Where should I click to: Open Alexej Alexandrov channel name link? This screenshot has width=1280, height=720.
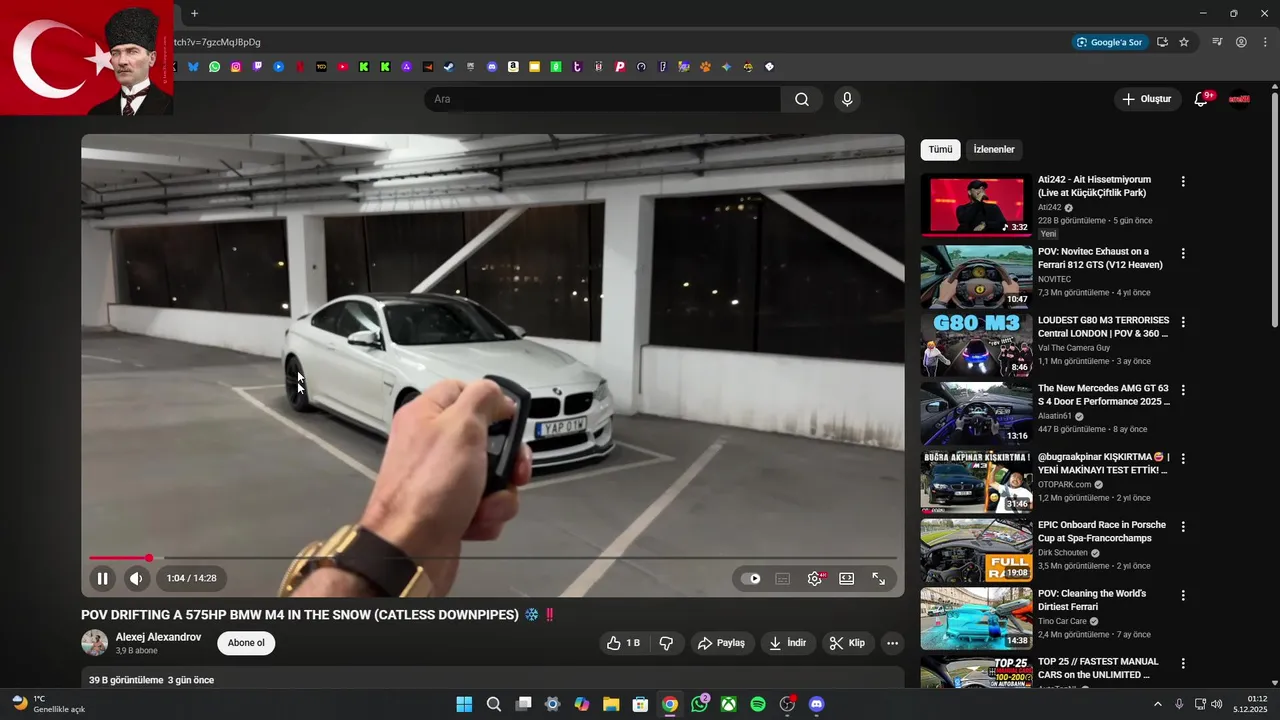click(x=158, y=637)
